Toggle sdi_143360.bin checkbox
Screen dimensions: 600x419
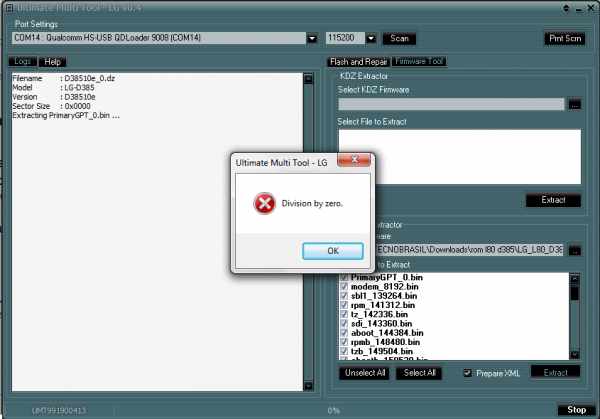click(344, 323)
